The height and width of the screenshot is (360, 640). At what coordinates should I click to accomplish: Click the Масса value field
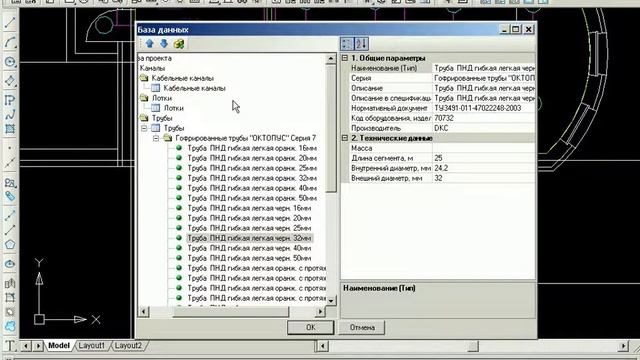(484, 148)
